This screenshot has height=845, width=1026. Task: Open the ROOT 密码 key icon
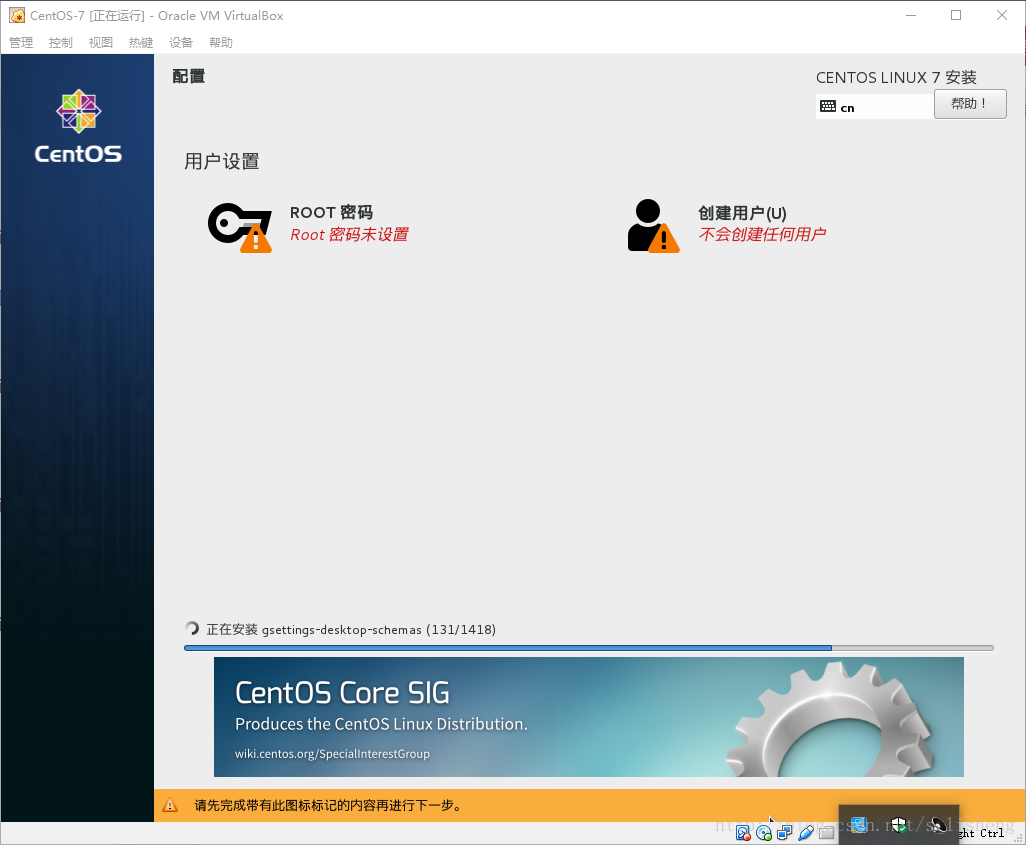coord(239,227)
